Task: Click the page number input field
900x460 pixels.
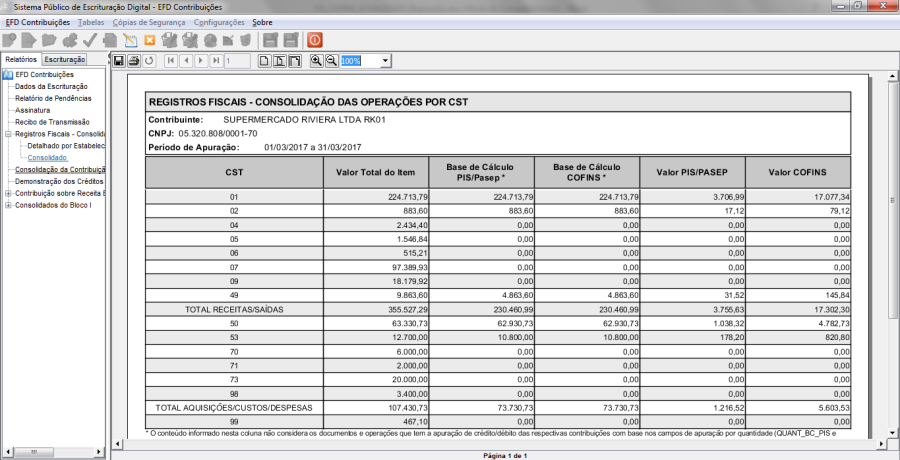Action: pyautogui.click(x=238, y=60)
